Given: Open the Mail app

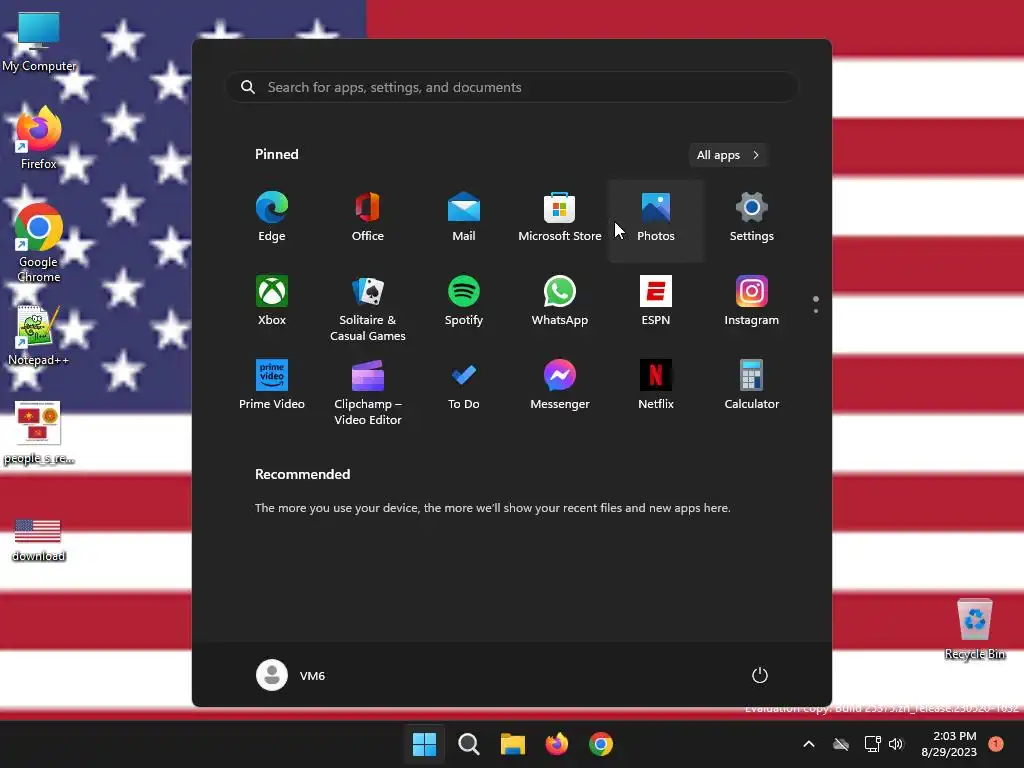Looking at the screenshot, I should coord(464,217).
